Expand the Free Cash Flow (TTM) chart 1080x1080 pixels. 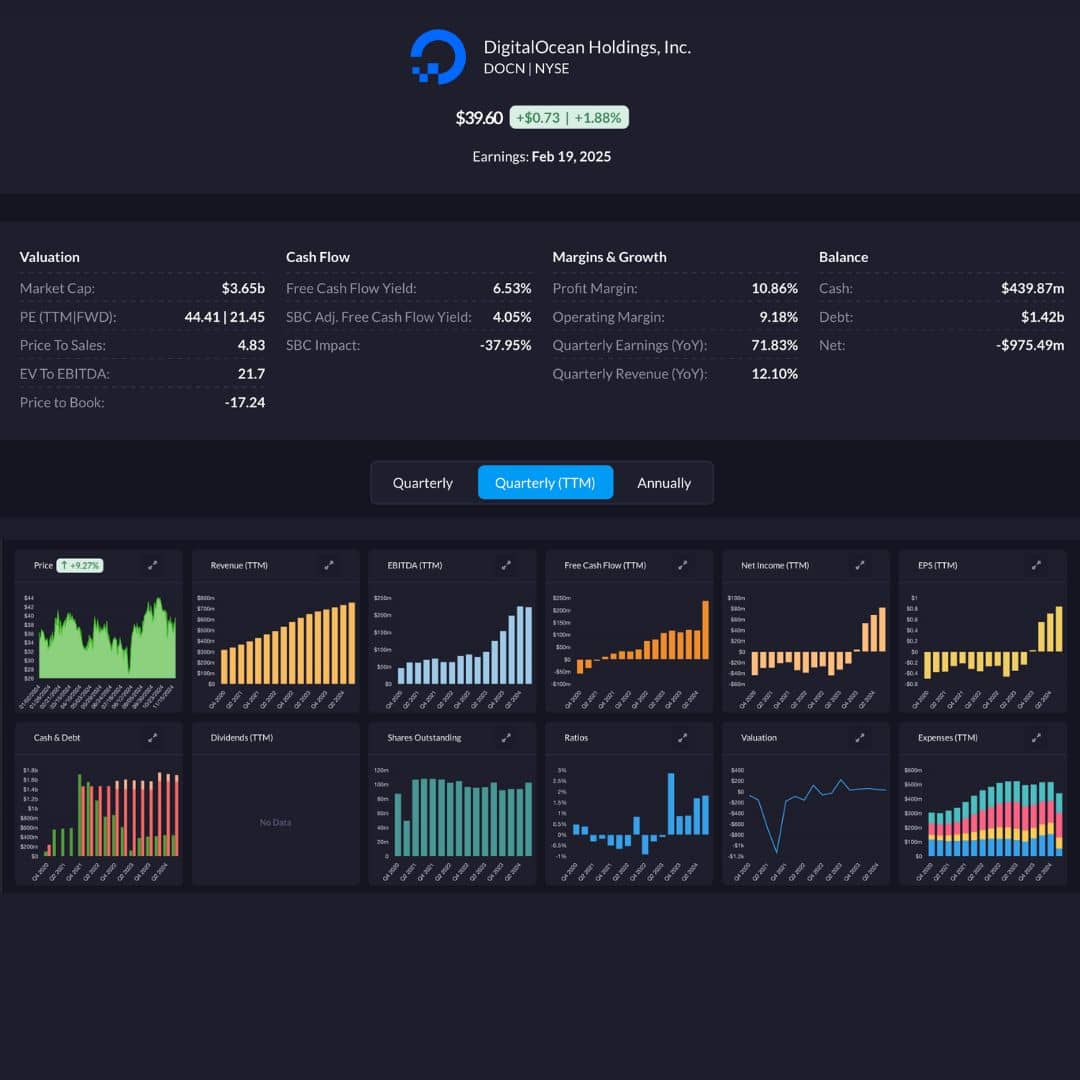683,565
